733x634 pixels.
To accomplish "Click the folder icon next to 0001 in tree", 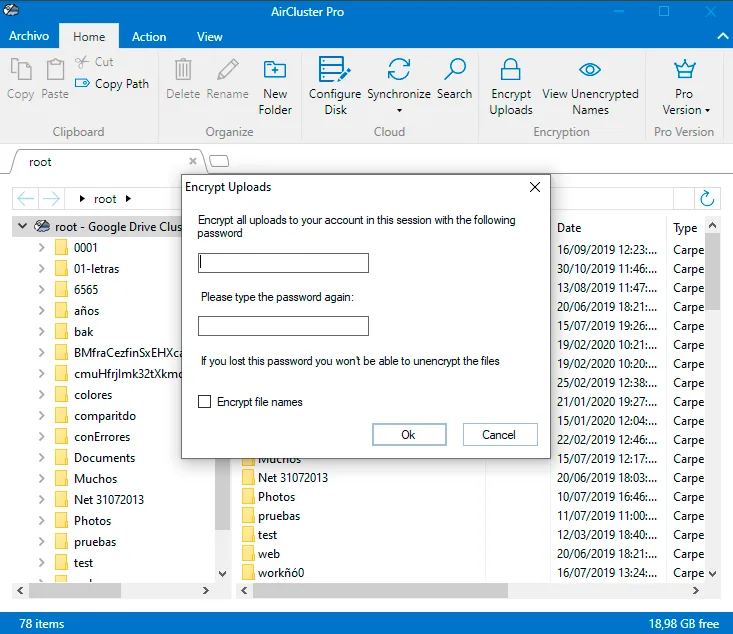I will point(61,247).
